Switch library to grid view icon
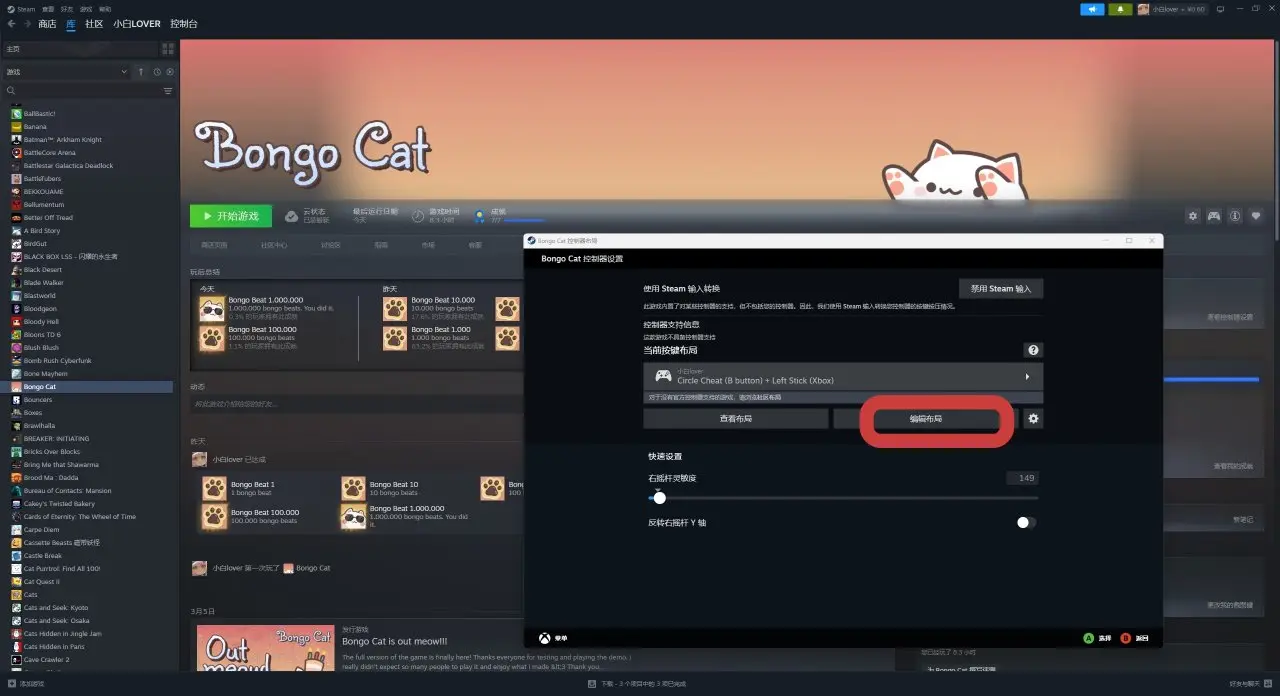 point(167,48)
